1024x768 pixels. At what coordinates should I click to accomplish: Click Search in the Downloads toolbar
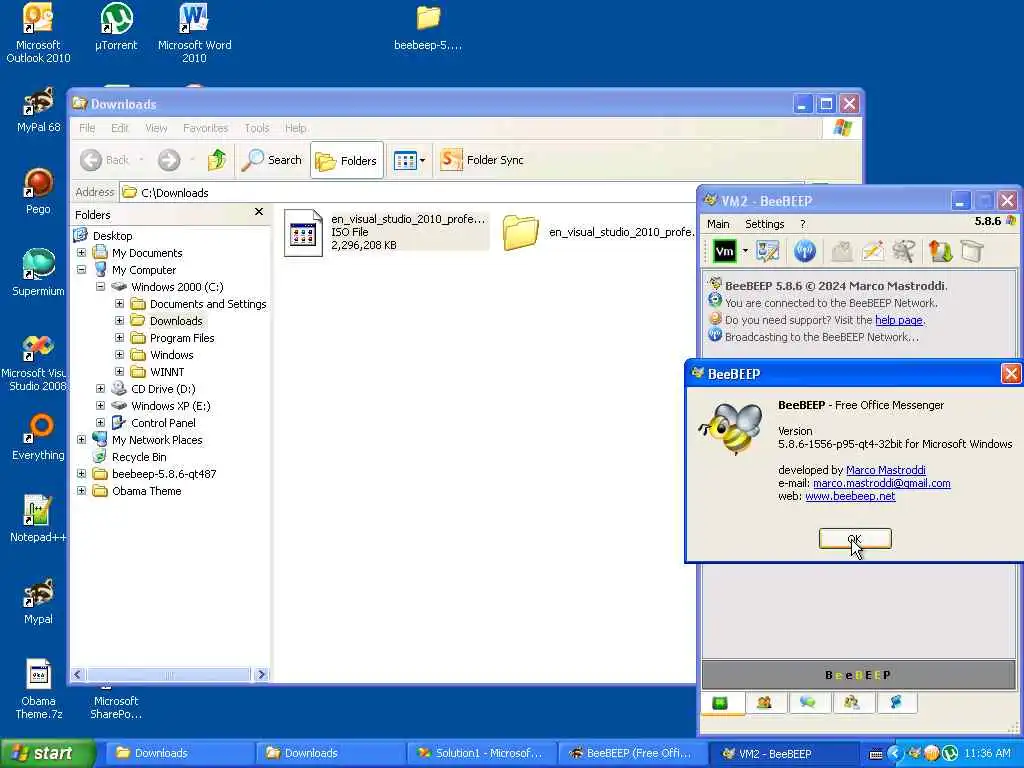pyautogui.click(x=272, y=160)
